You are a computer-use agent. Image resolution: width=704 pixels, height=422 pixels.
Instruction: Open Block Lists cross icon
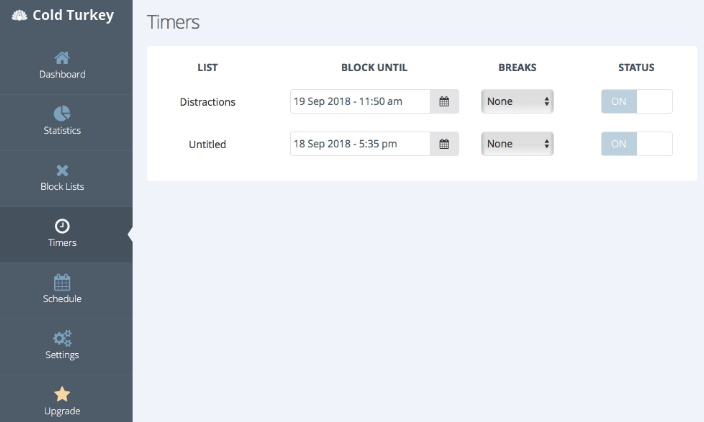62,170
